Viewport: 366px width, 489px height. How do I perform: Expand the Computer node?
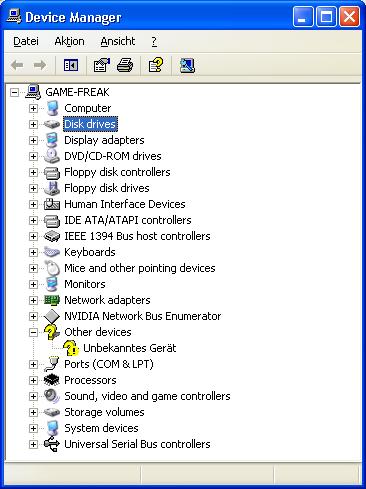coord(33,108)
